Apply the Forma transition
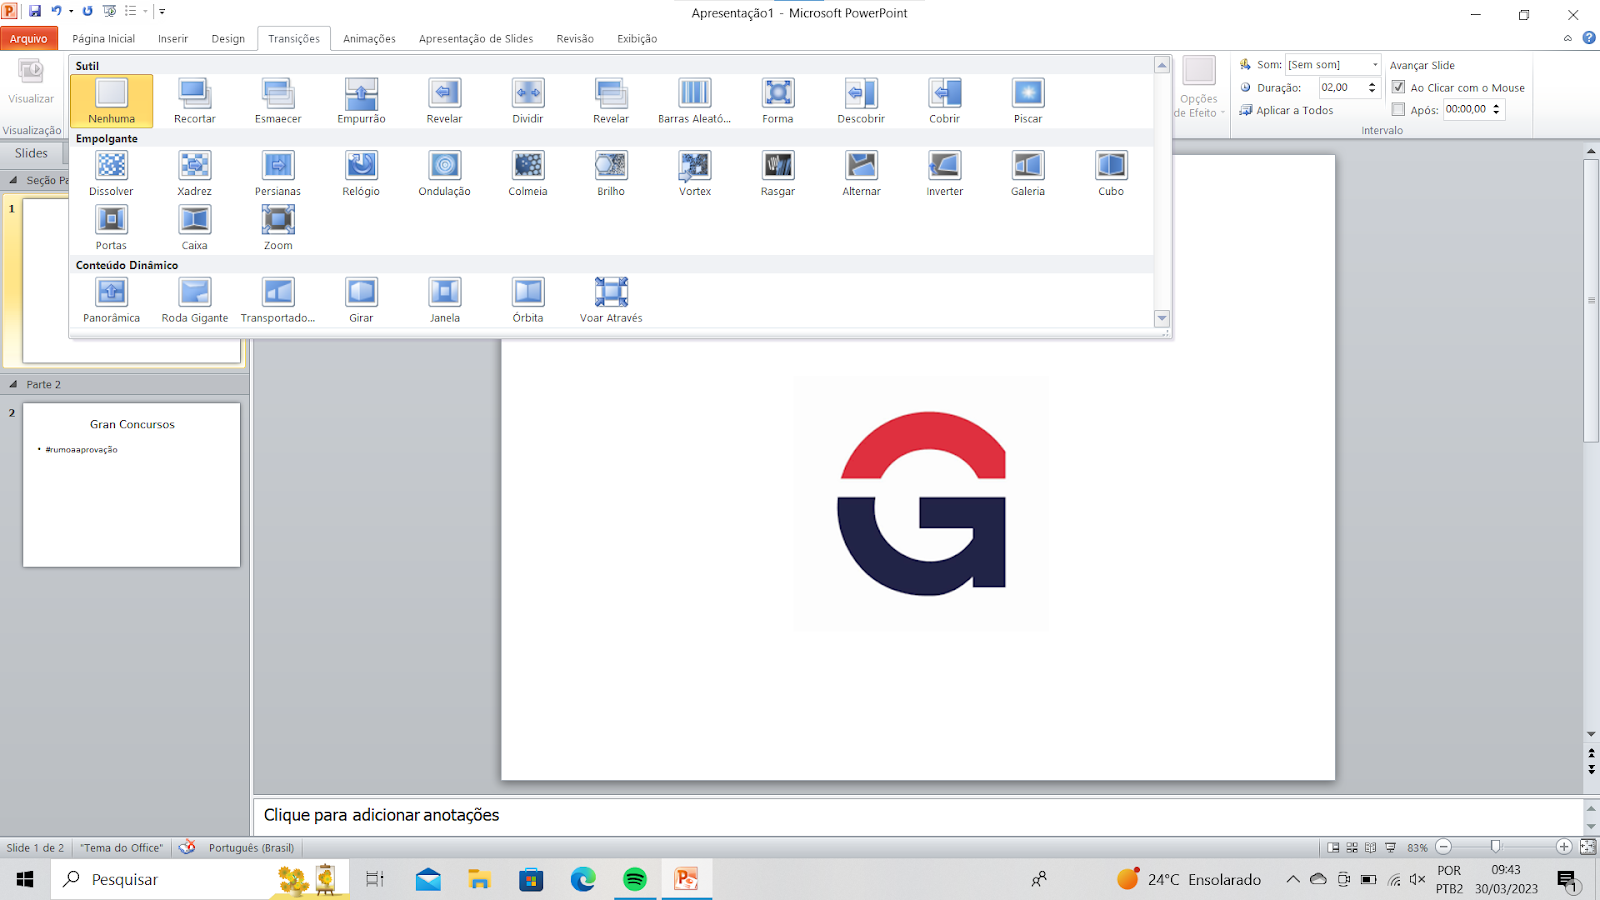 point(778,101)
